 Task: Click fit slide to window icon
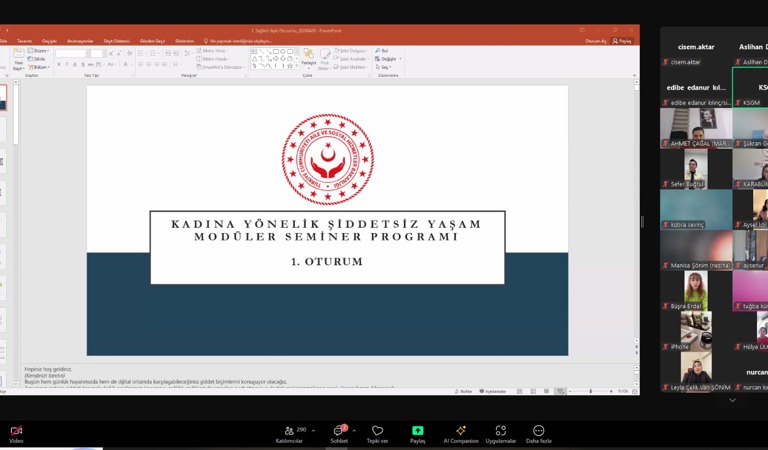tap(635, 391)
